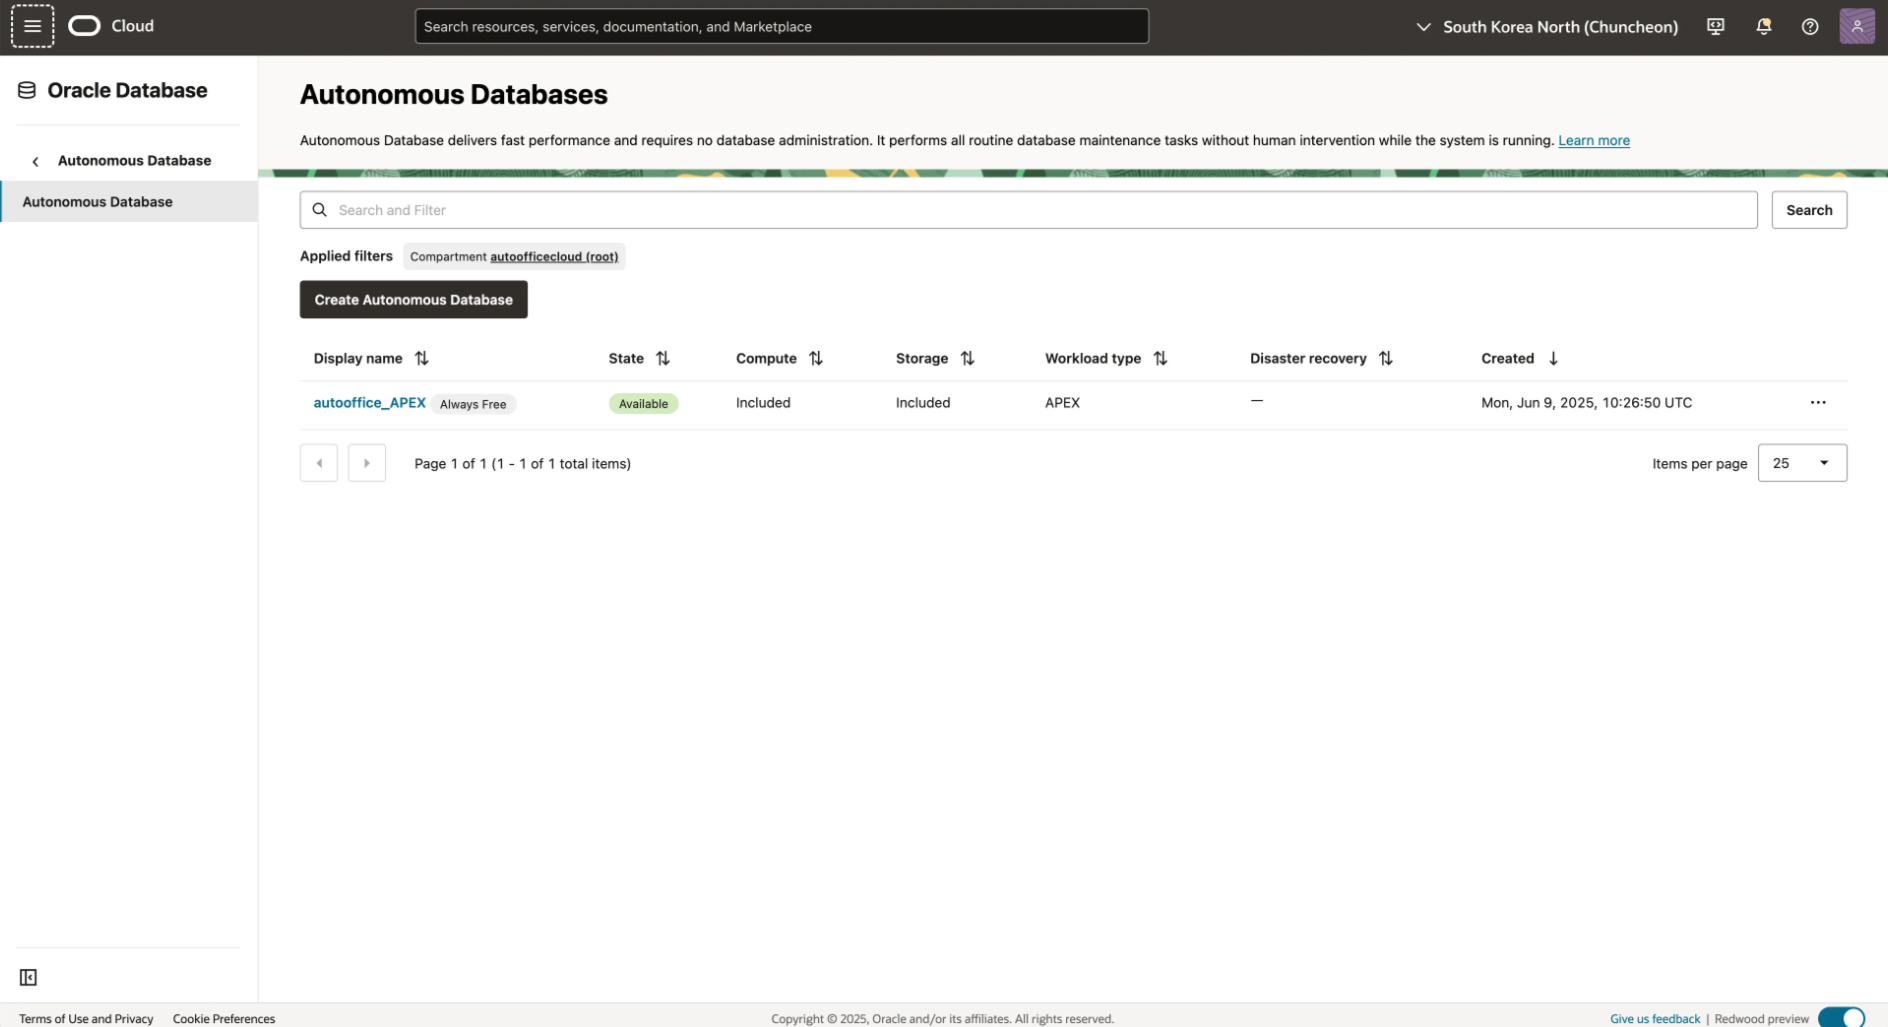Screen dimensions: 1888x1027
Task: Open the announcements bell icon
Action: pyautogui.click(x=1763, y=27)
